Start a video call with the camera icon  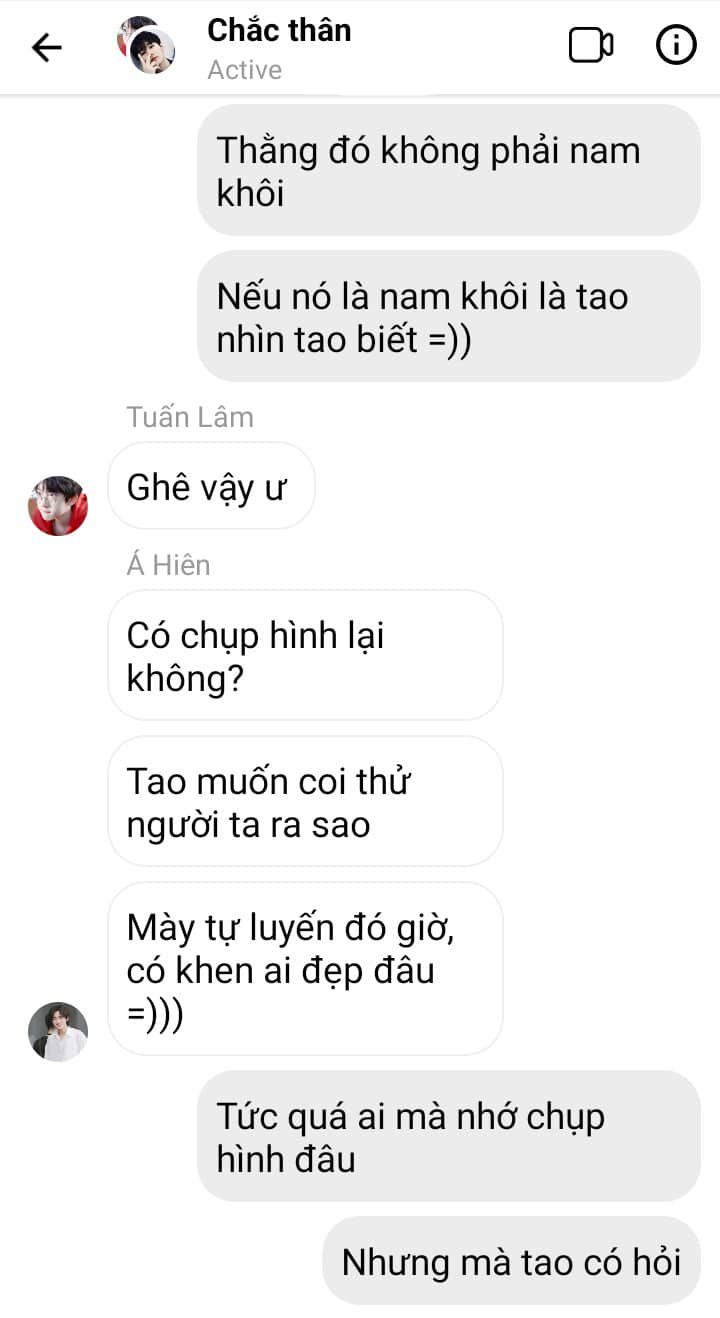pyautogui.click(x=591, y=46)
